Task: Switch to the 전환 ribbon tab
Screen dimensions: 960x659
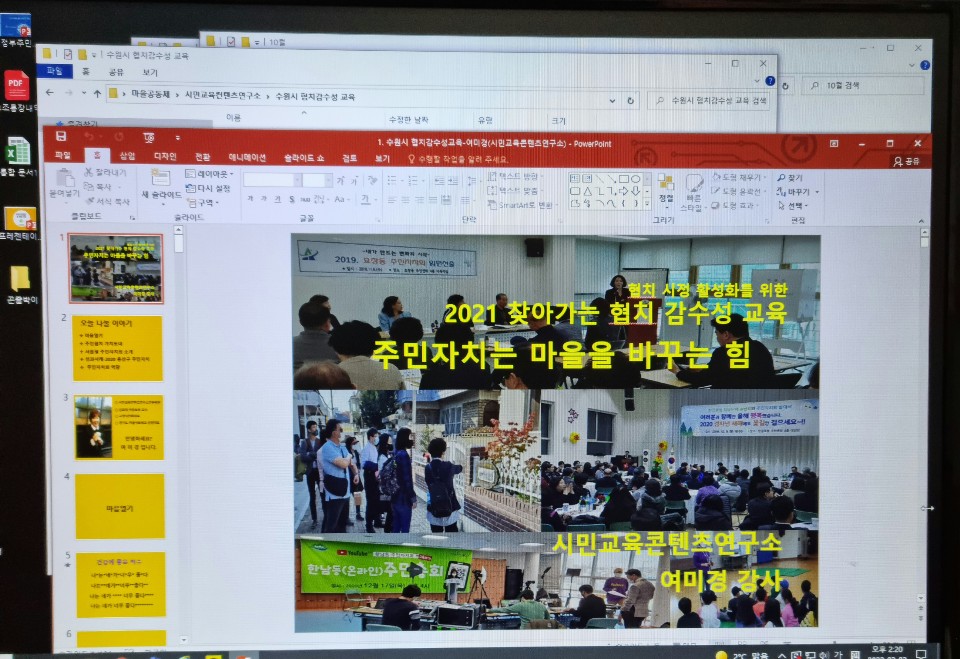Action: point(202,157)
